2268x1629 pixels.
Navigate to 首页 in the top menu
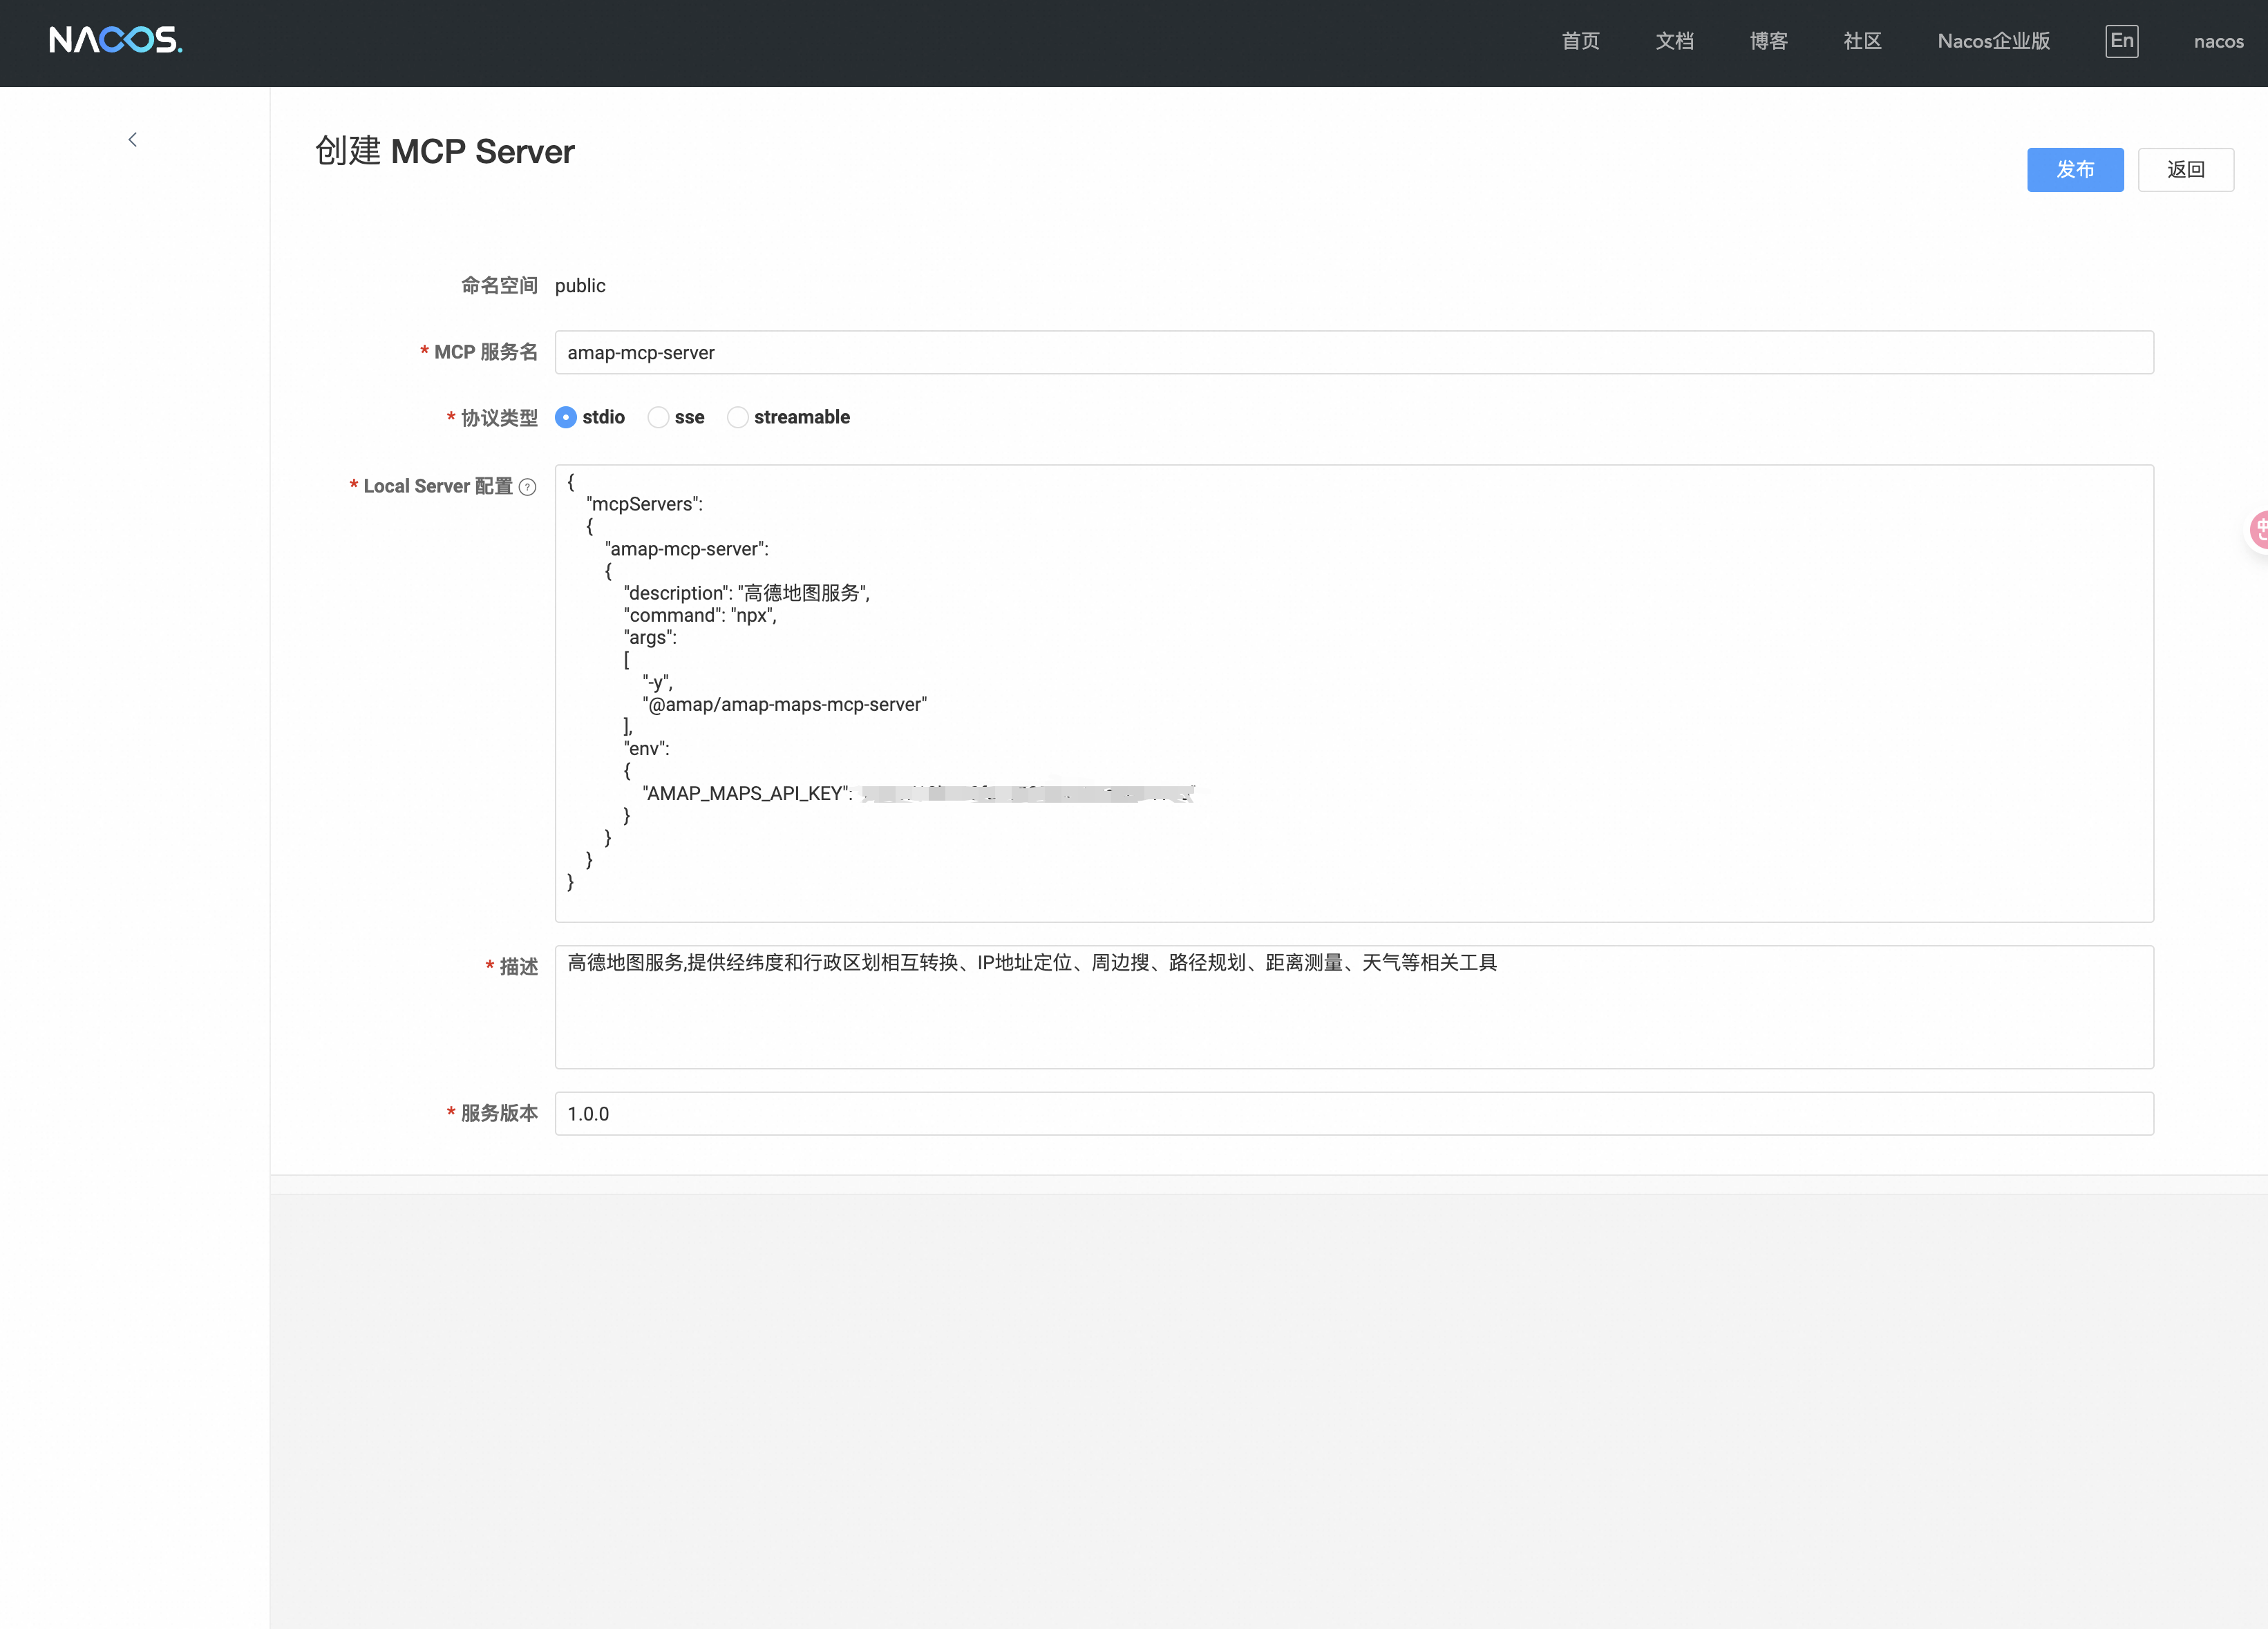(x=1580, y=41)
